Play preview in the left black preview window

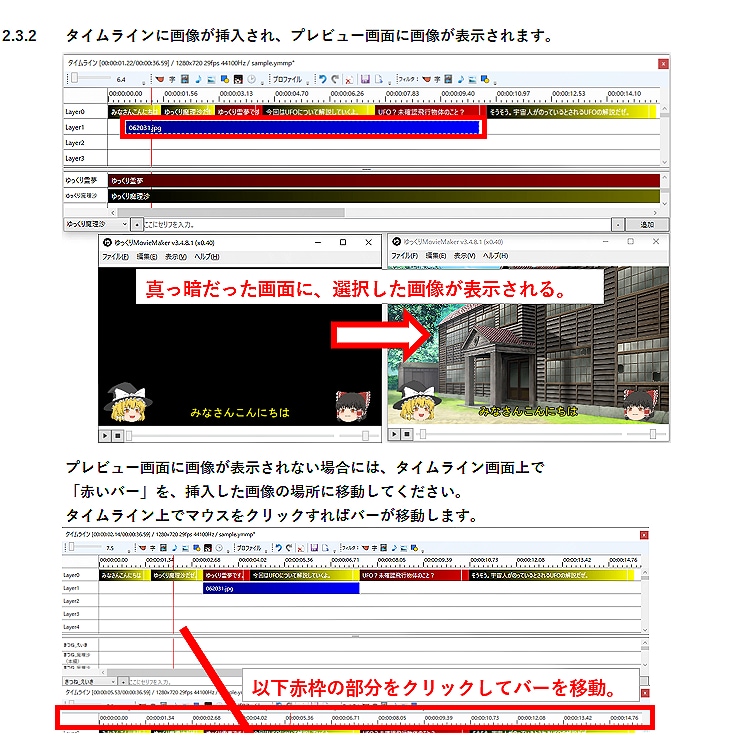pyautogui.click(x=105, y=436)
